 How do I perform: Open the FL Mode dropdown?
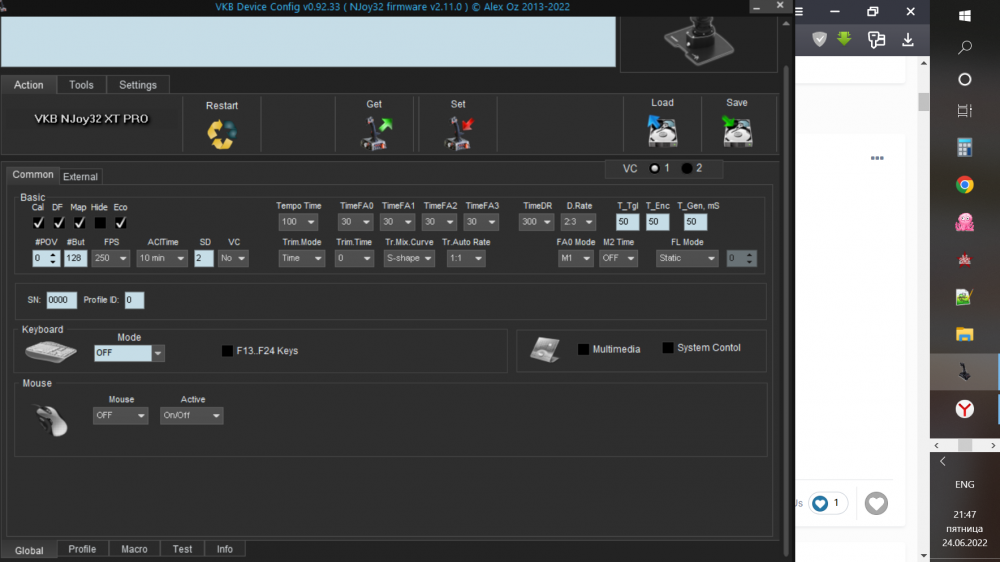point(687,258)
